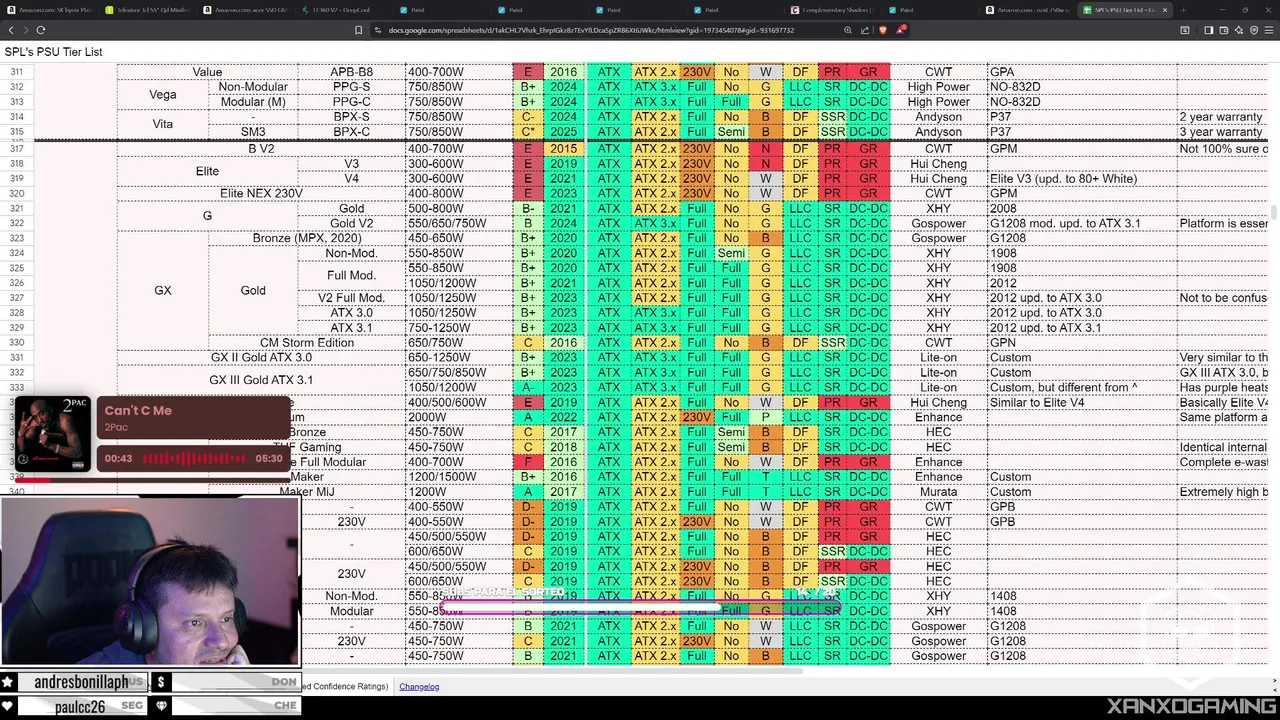Open a new browser tab with the plus
Viewport: 1280px width, 720px height.
coord(1183,10)
